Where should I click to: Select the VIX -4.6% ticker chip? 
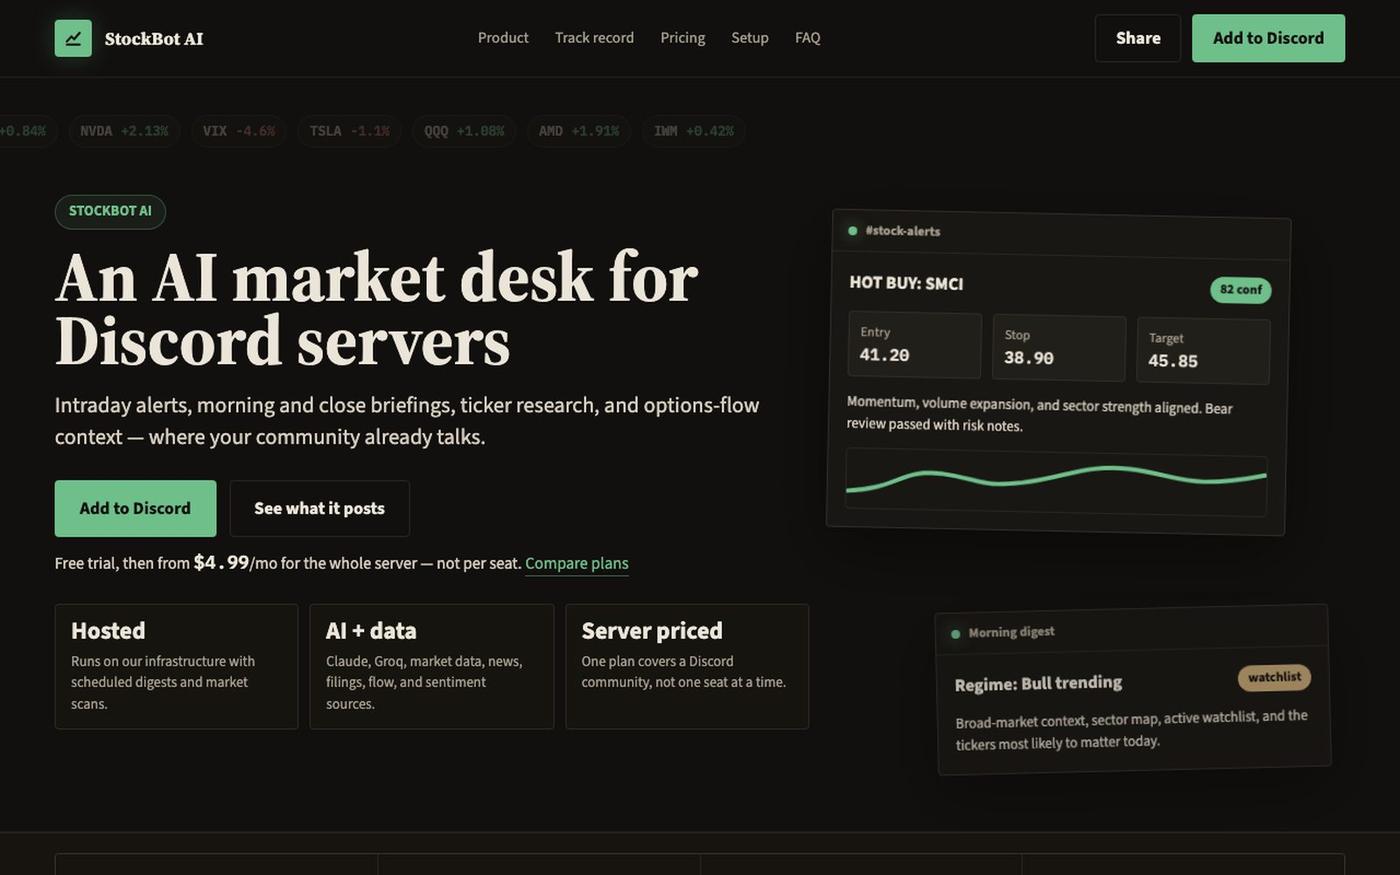[239, 131]
